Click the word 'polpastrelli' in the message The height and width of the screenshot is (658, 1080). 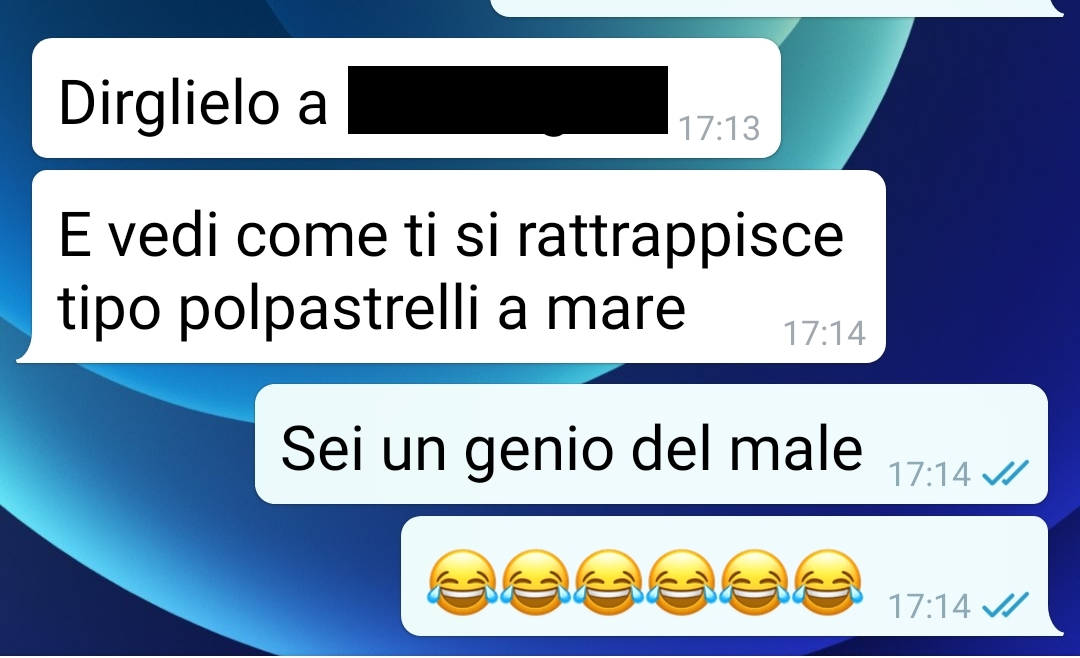[x=328, y=309]
